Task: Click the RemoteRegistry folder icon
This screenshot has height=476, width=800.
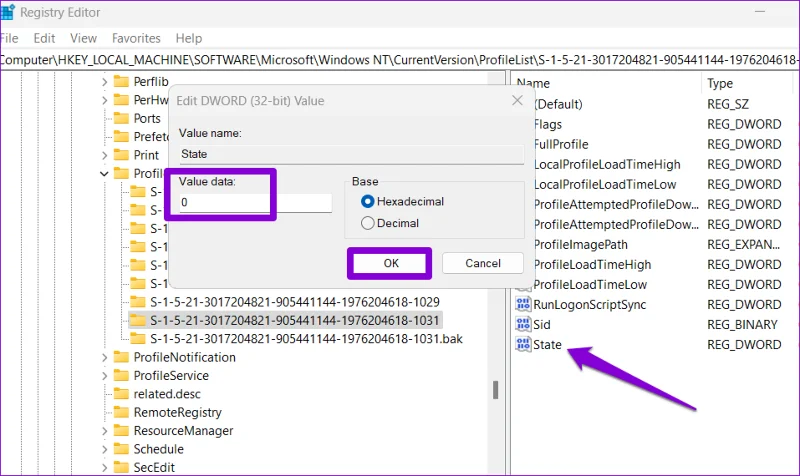Action: [x=121, y=412]
